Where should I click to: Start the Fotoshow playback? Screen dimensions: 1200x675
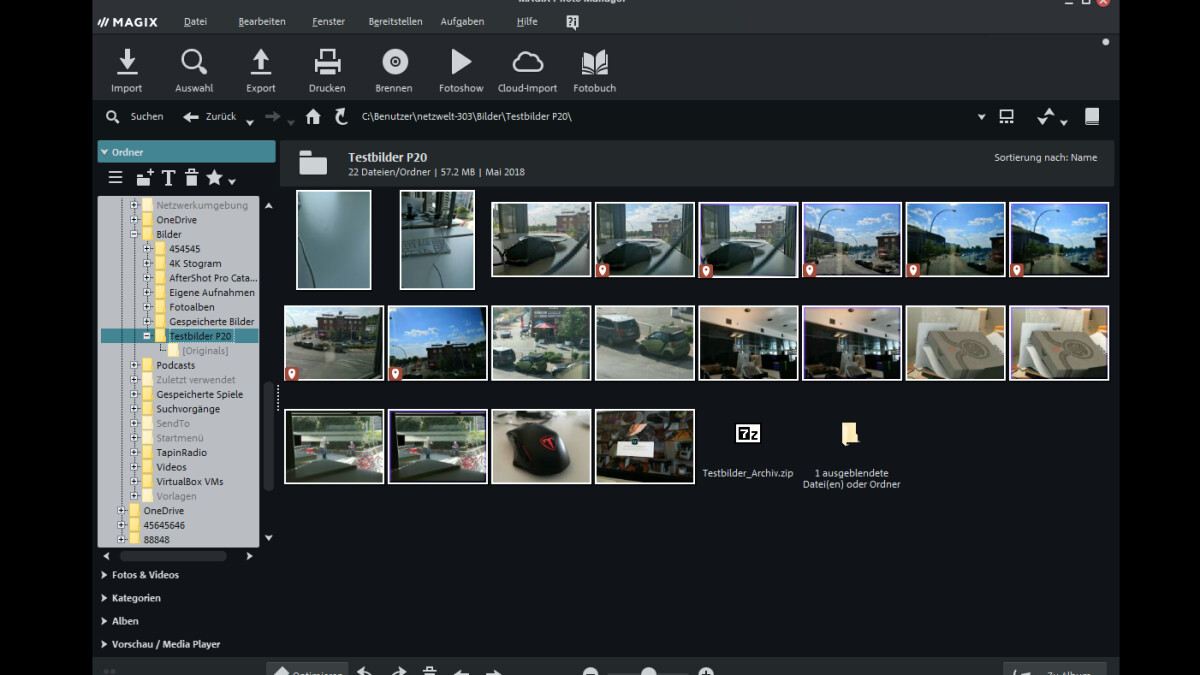pos(461,71)
